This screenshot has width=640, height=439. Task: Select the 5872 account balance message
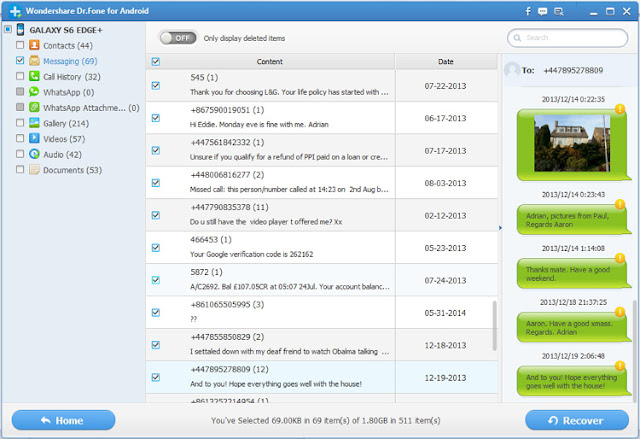coord(322,280)
